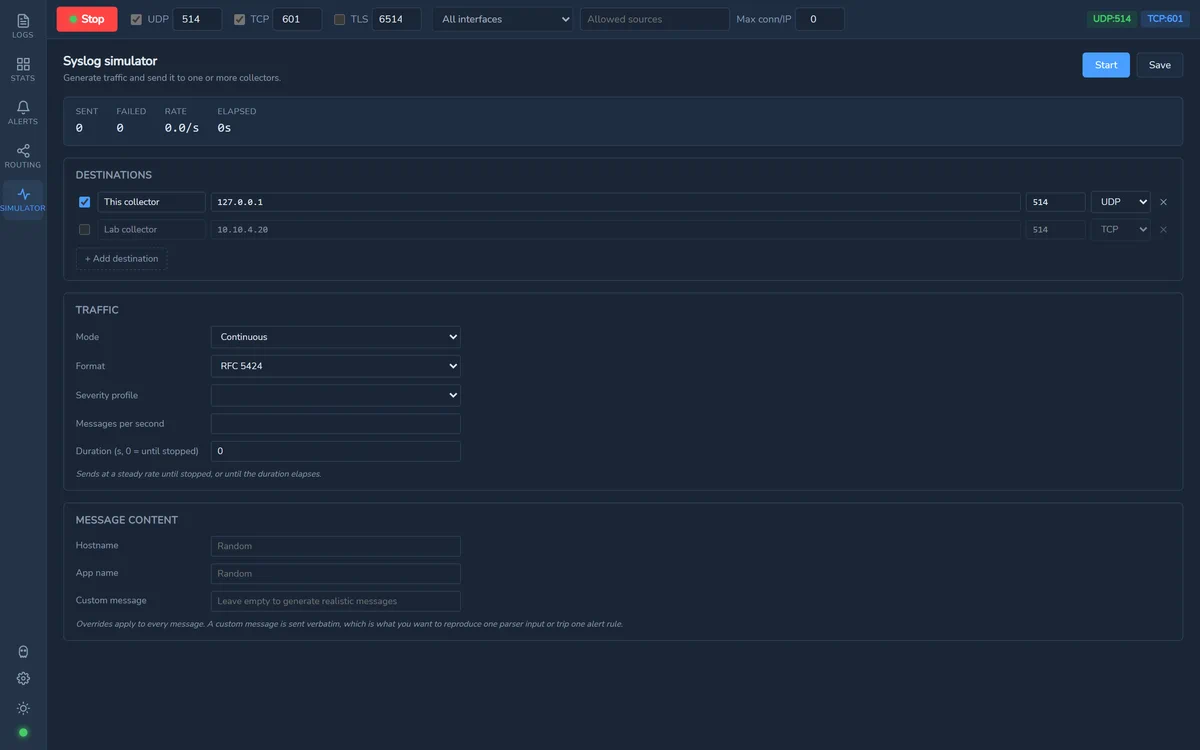Click the Allowed sources field
This screenshot has width=1200, height=750.
click(x=655, y=19)
